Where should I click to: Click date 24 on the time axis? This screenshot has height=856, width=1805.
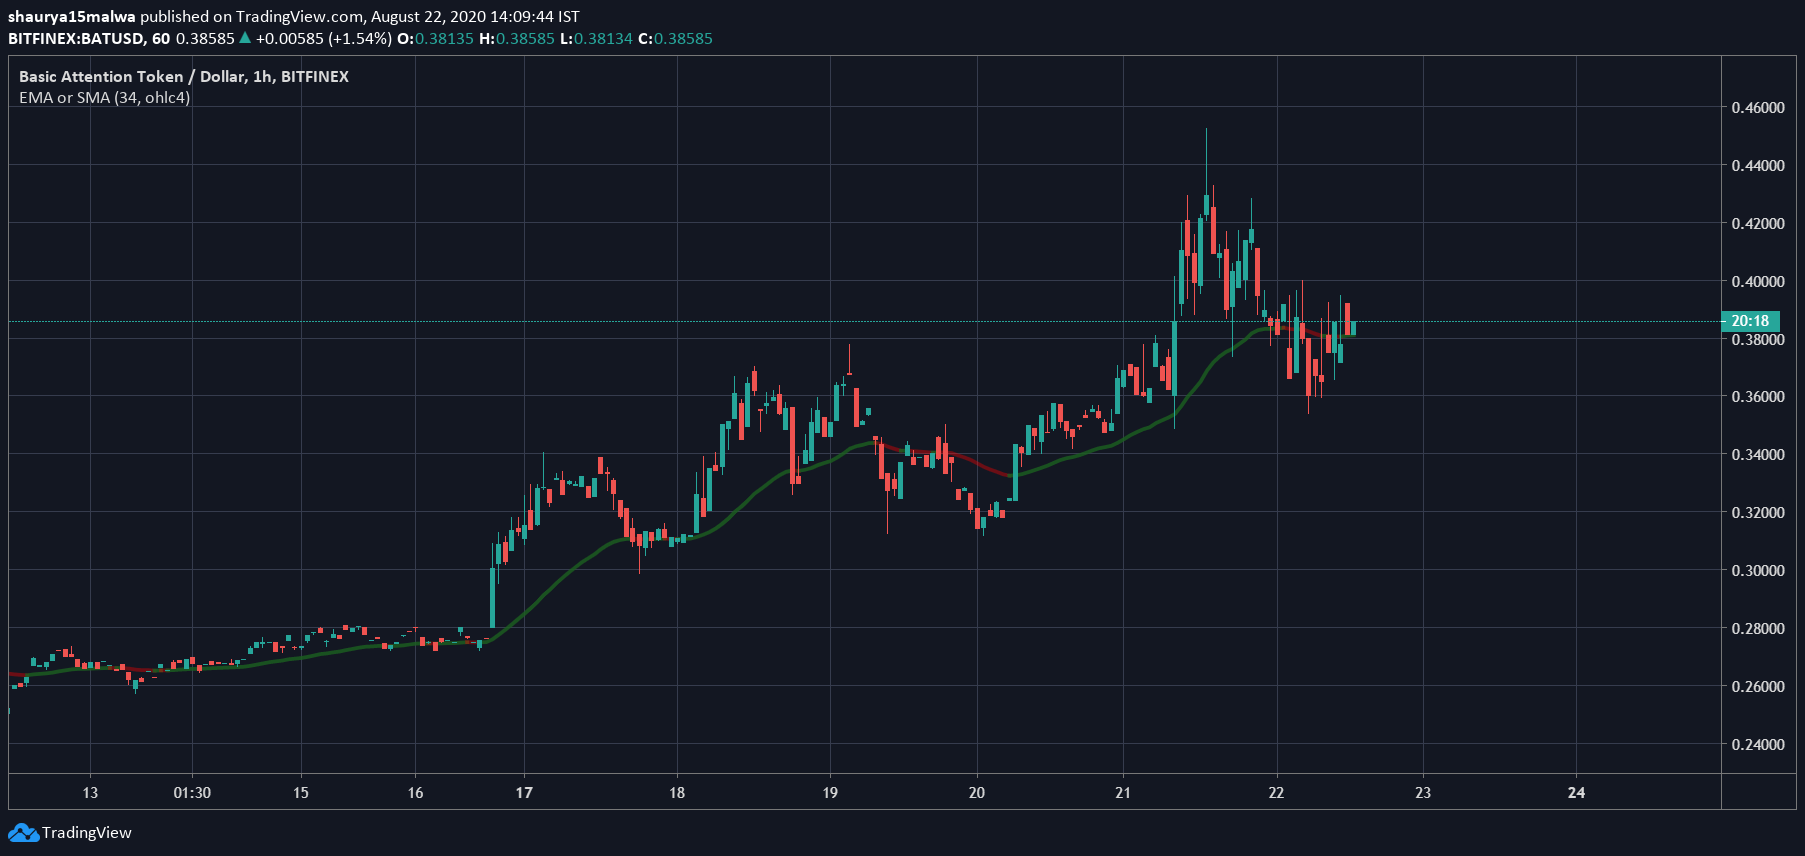tap(1576, 792)
